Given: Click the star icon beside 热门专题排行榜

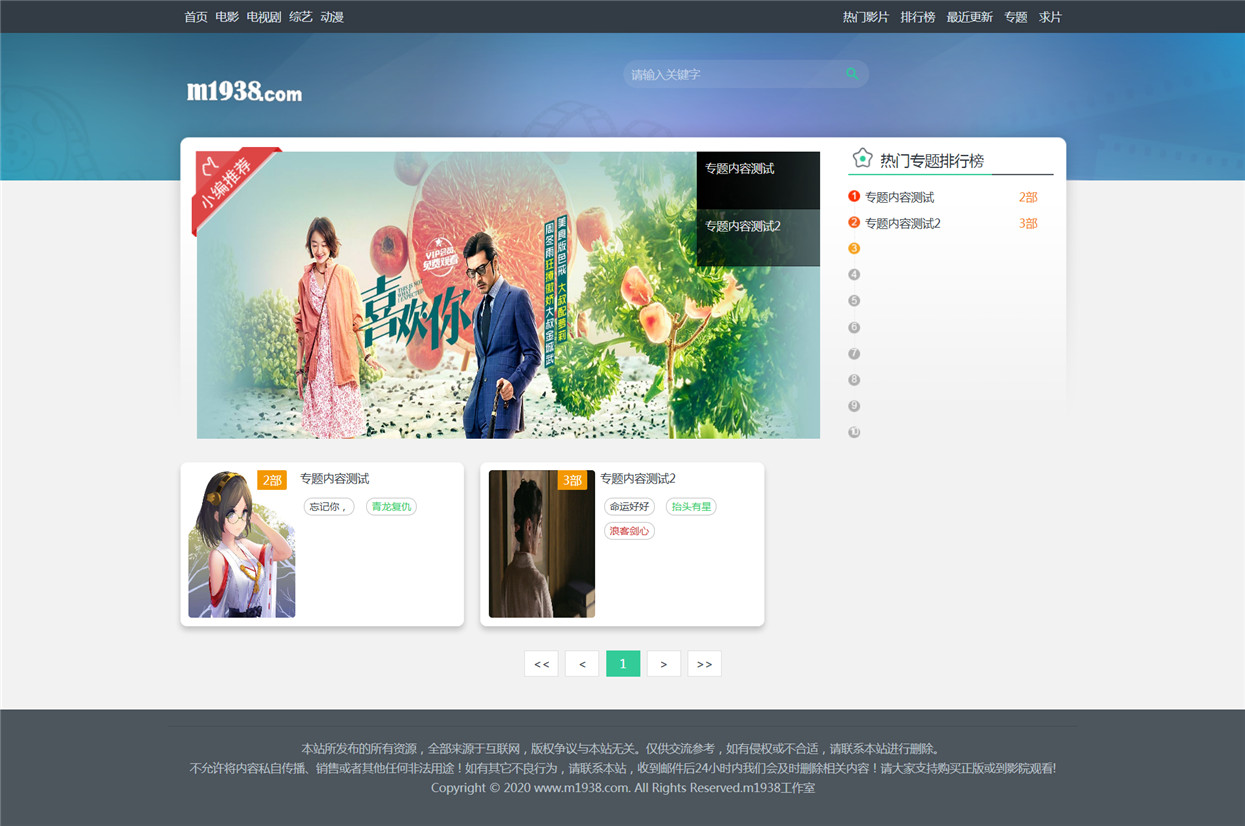Looking at the screenshot, I should tap(862, 158).
